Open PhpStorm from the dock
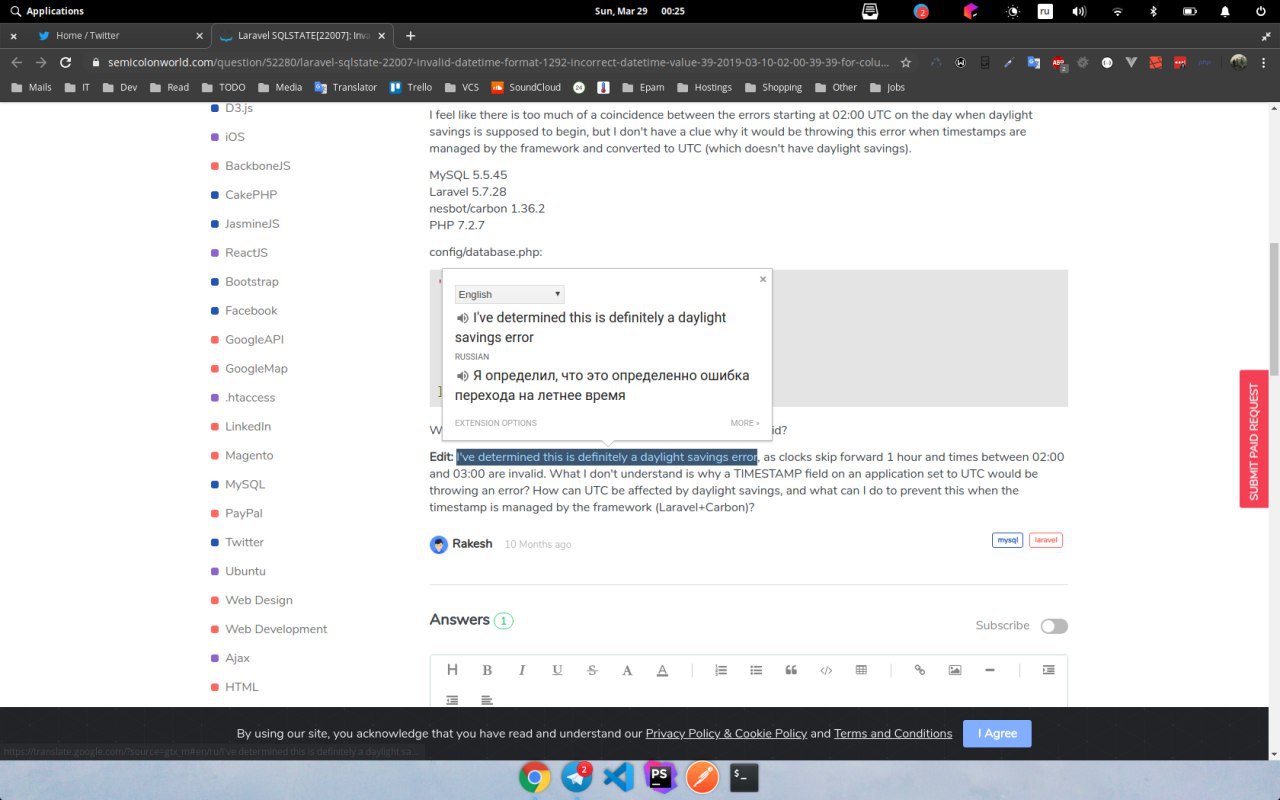The width and height of the screenshot is (1280, 800). 660,776
